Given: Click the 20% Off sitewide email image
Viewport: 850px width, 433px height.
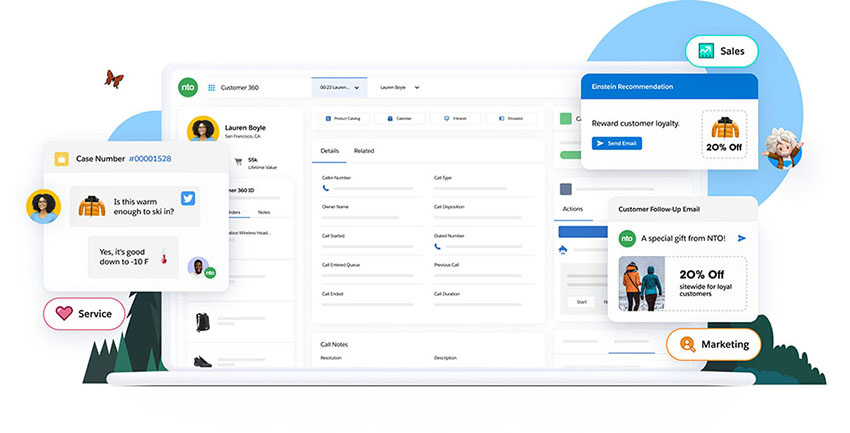Looking at the screenshot, I should pyautogui.click(x=682, y=283).
